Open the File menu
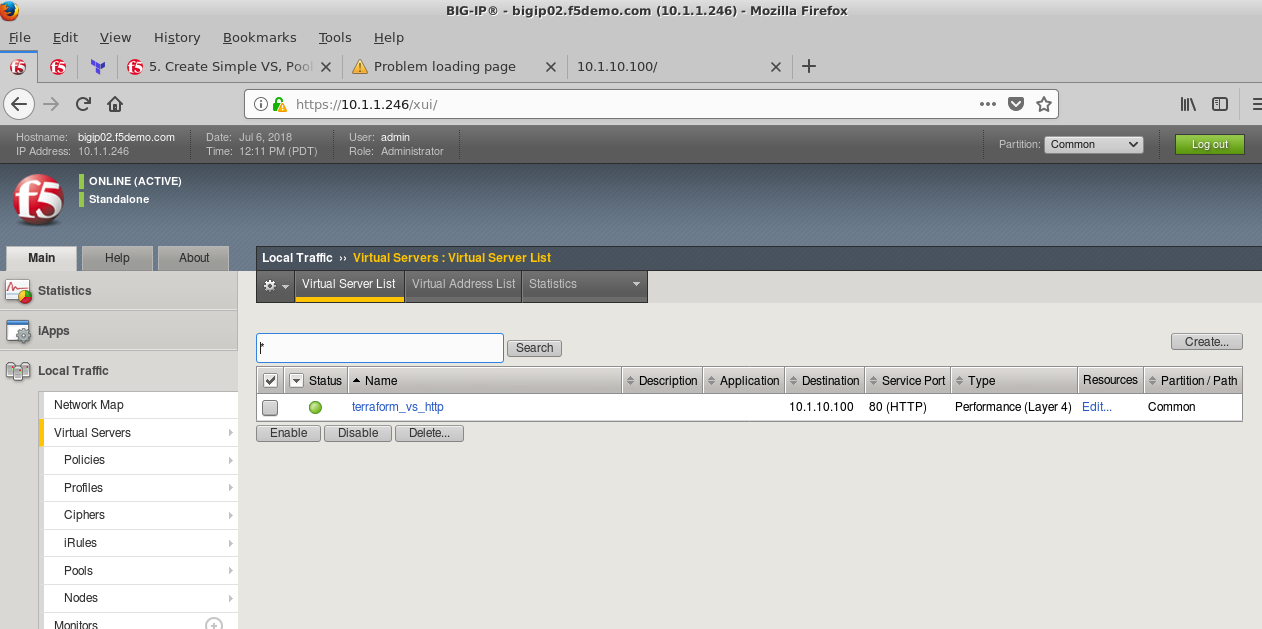Screen dimensions: 1262x629 coord(19,37)
